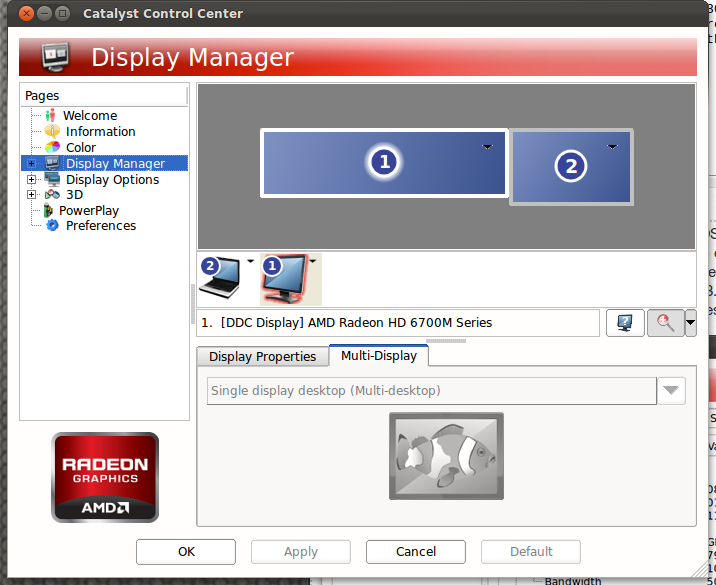Close the Catalyst Control Center window
Viewport: 716px width, 585px height.
point(26,13)
